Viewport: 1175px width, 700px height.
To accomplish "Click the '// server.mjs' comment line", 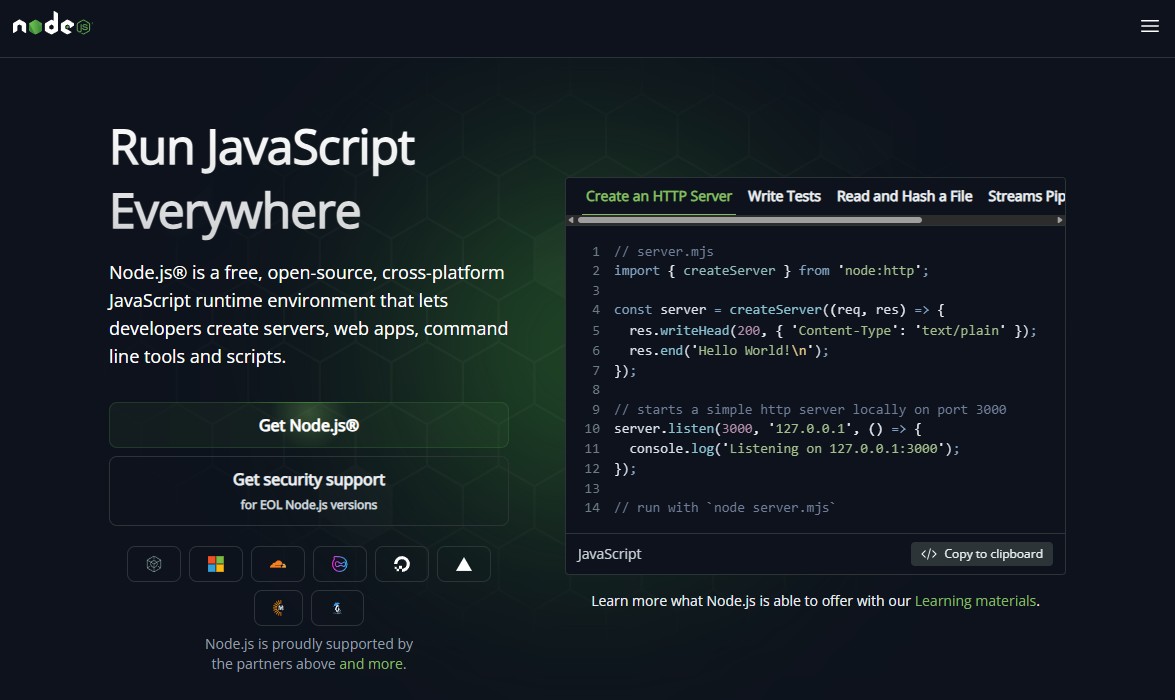I will click(663, 252).
